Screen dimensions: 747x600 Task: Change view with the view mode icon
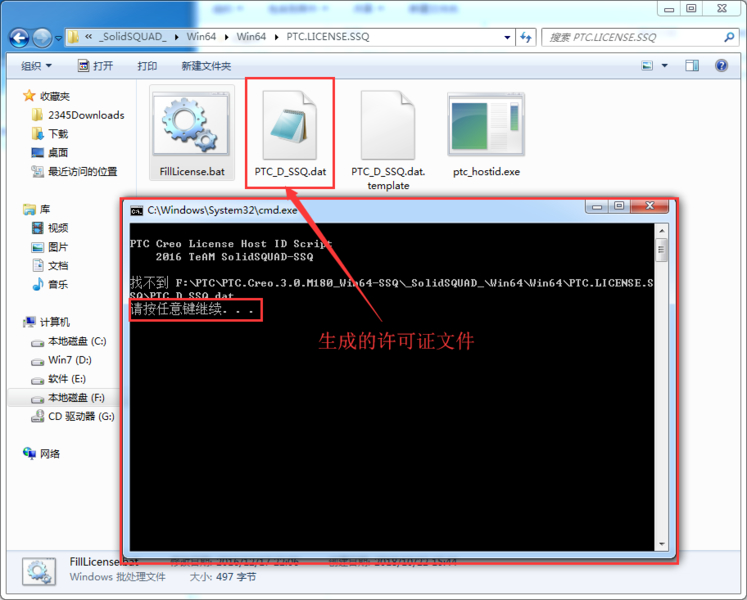point(646,66)
